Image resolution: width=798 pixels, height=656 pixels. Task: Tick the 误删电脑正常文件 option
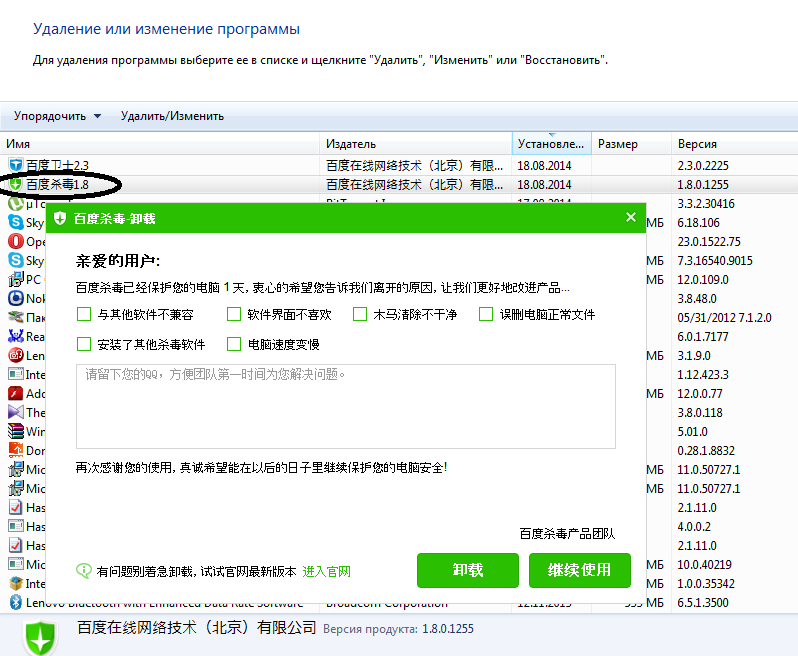[x=486, y=314]
